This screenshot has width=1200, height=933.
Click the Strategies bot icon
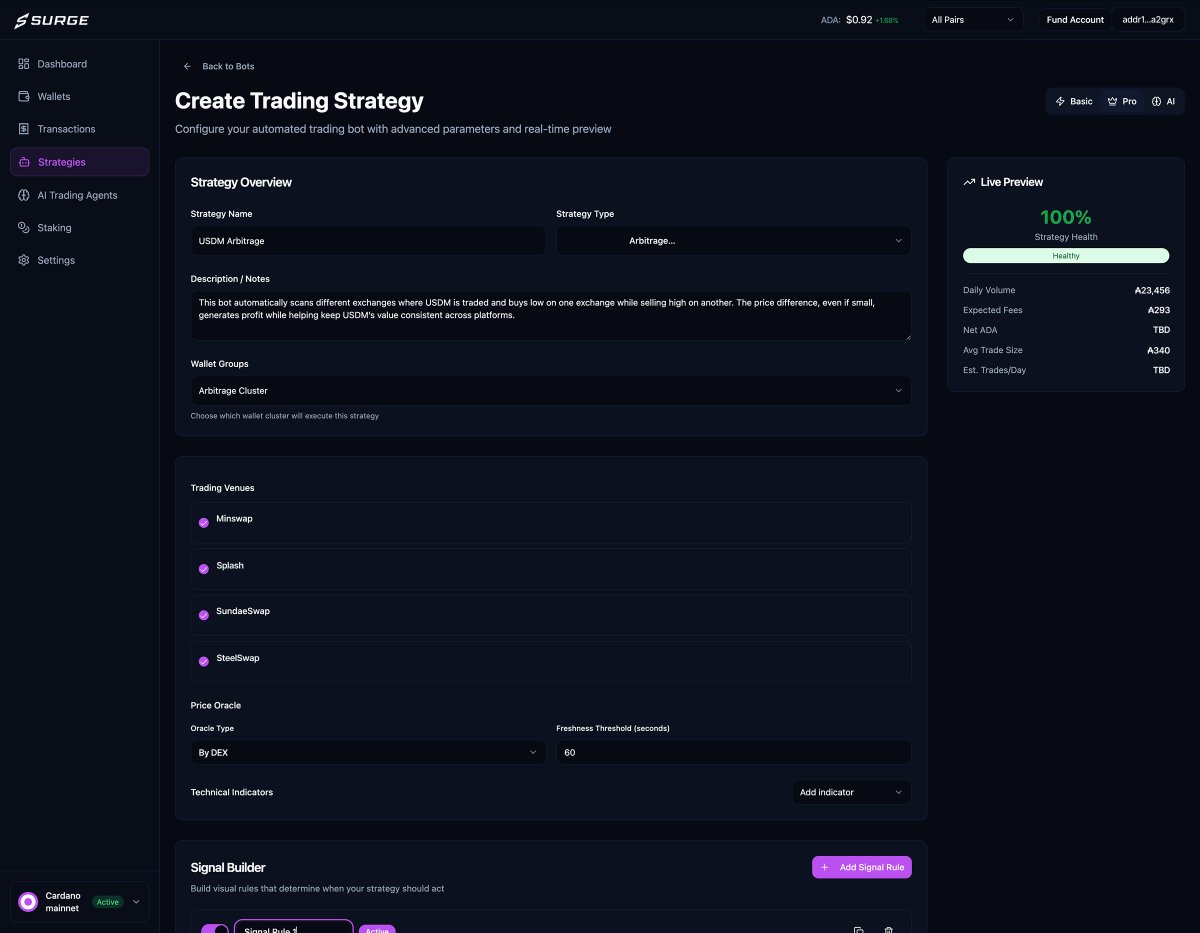click(24, 162)
